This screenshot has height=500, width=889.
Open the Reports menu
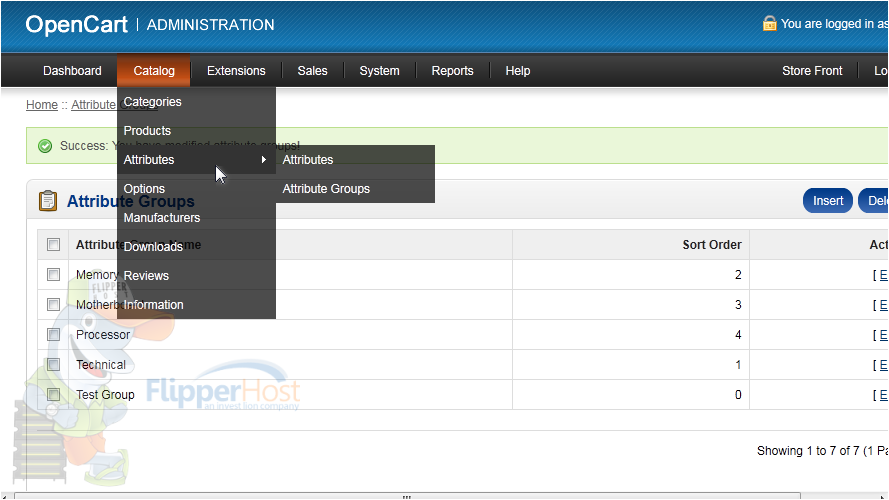pos(452,71)
